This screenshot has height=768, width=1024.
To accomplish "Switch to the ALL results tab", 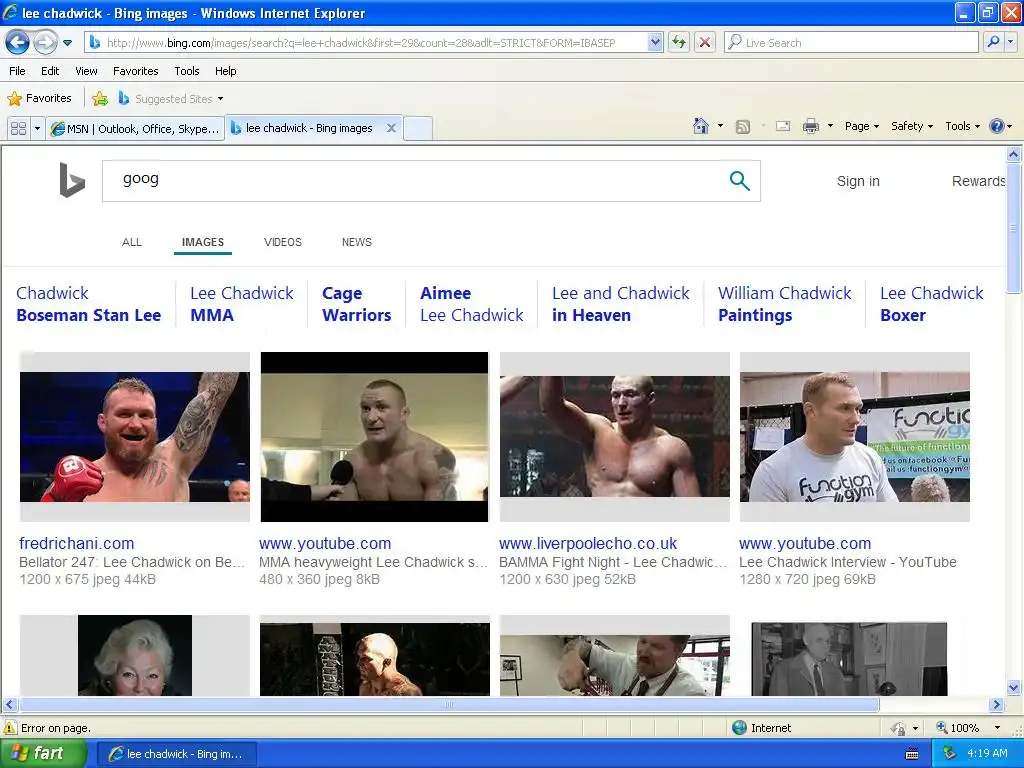I will [132, 242].
